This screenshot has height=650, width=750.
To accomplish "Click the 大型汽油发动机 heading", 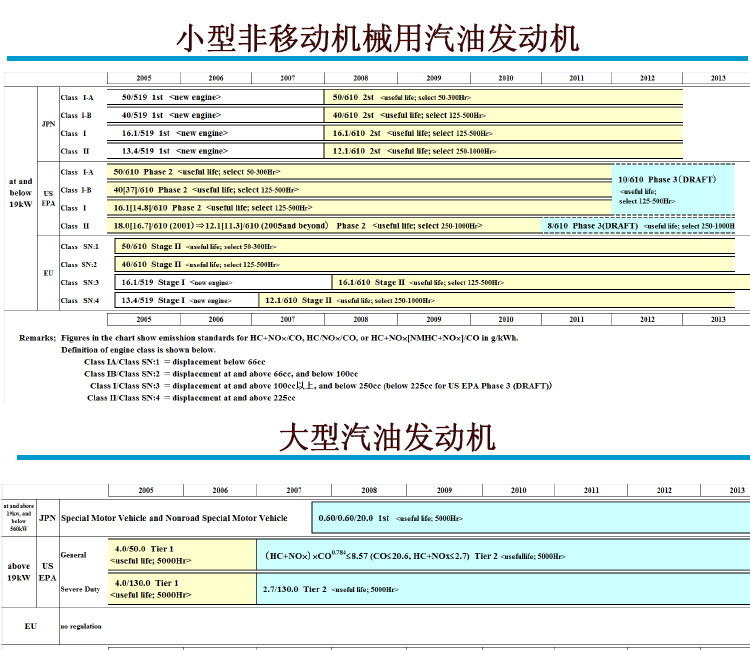I will click(x=386, y=437).
